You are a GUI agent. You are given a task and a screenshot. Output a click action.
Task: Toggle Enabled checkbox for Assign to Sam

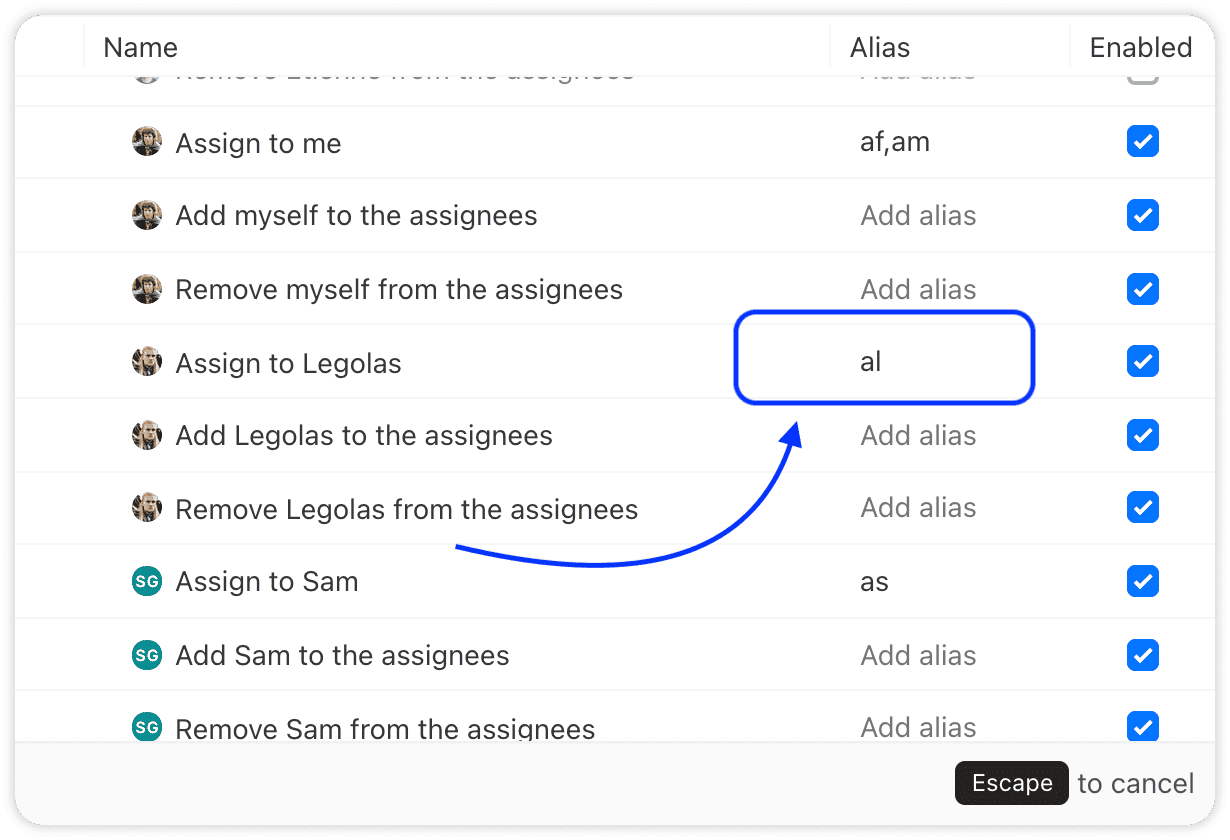point(1142,581)
